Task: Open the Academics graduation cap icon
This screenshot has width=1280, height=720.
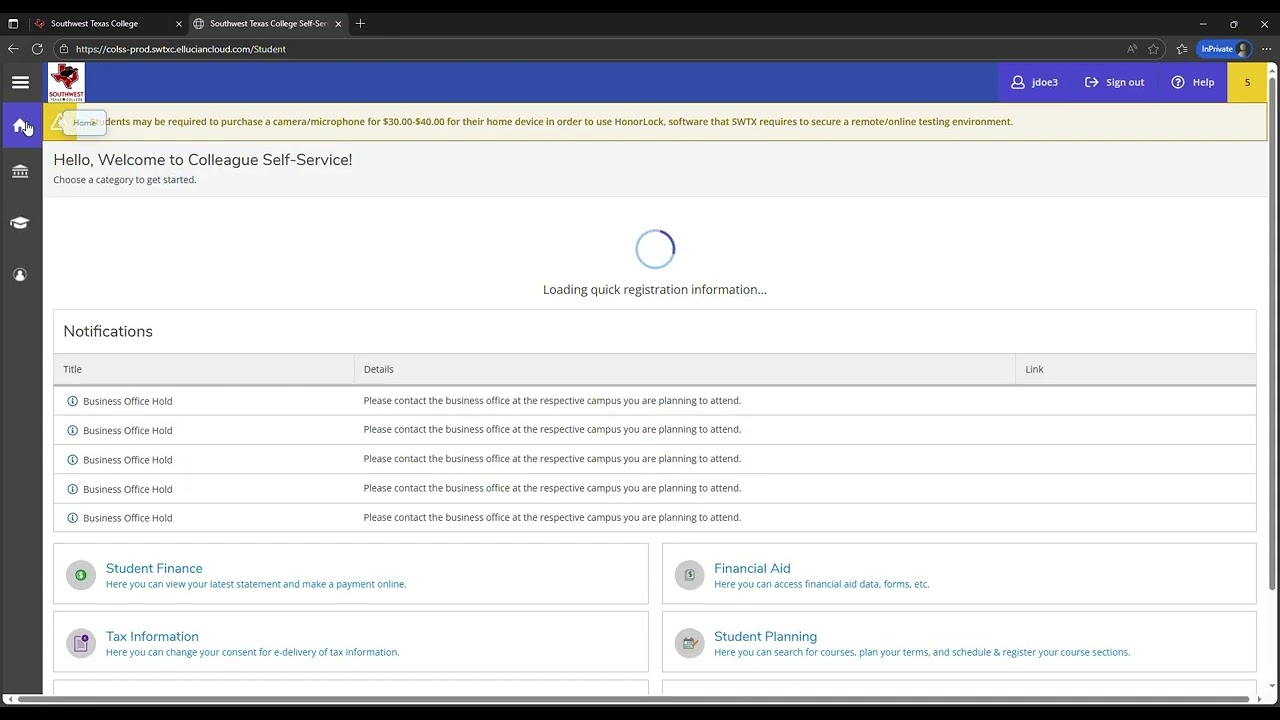Action: [20, 223]
